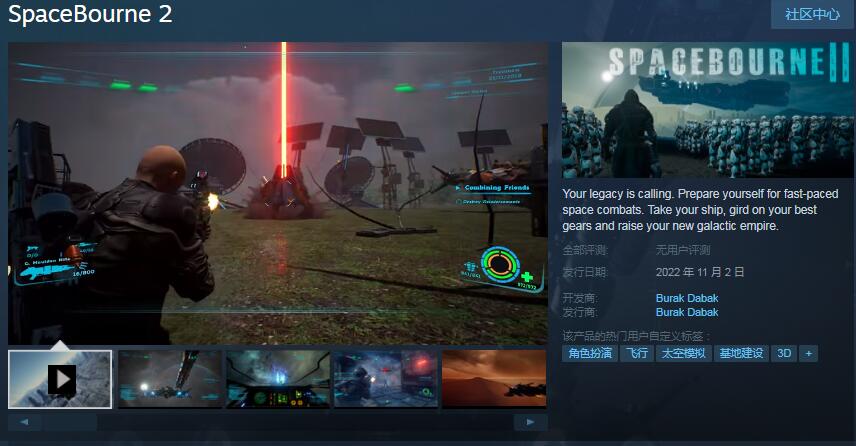
Task: Select the soldier with red light screenshot thumbnail
Action: [386, 379]
